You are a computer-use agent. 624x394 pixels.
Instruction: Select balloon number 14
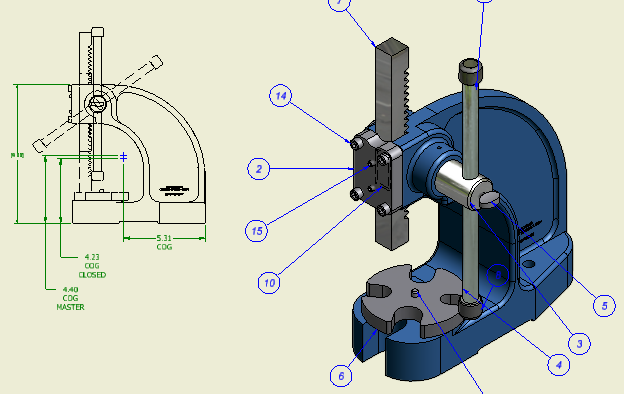coord(281,96)
